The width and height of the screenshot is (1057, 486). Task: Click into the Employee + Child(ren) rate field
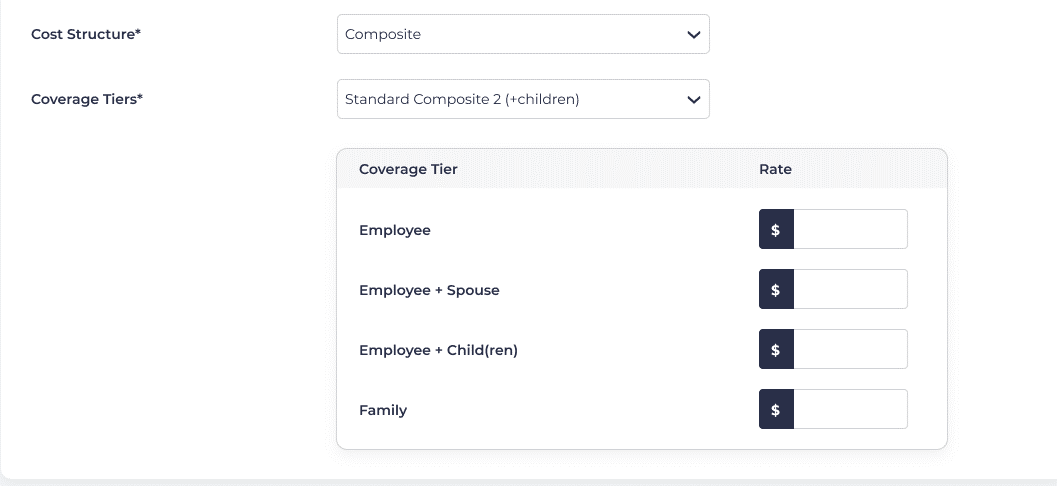[x=850, y=349]
